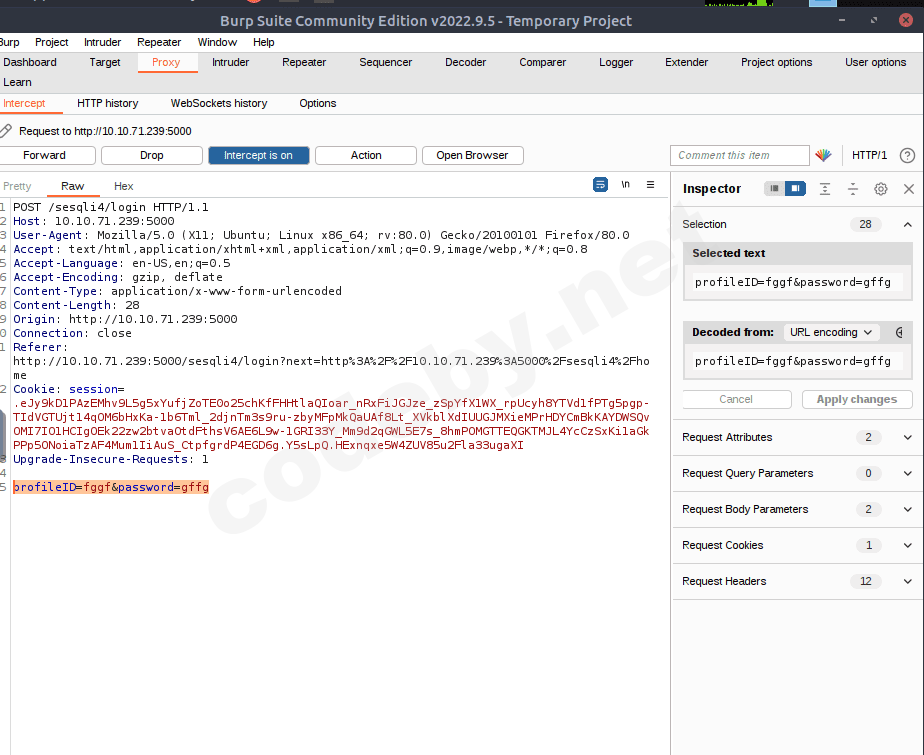Viewport: 924px width, 755px height.
Task: Switch to the HTTP history tab
Action: [108, 103]
